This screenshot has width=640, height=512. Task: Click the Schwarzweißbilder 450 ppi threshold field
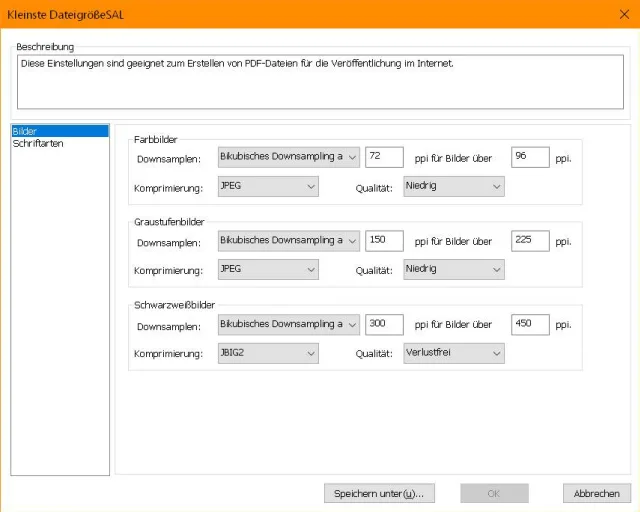coord(530,325)
